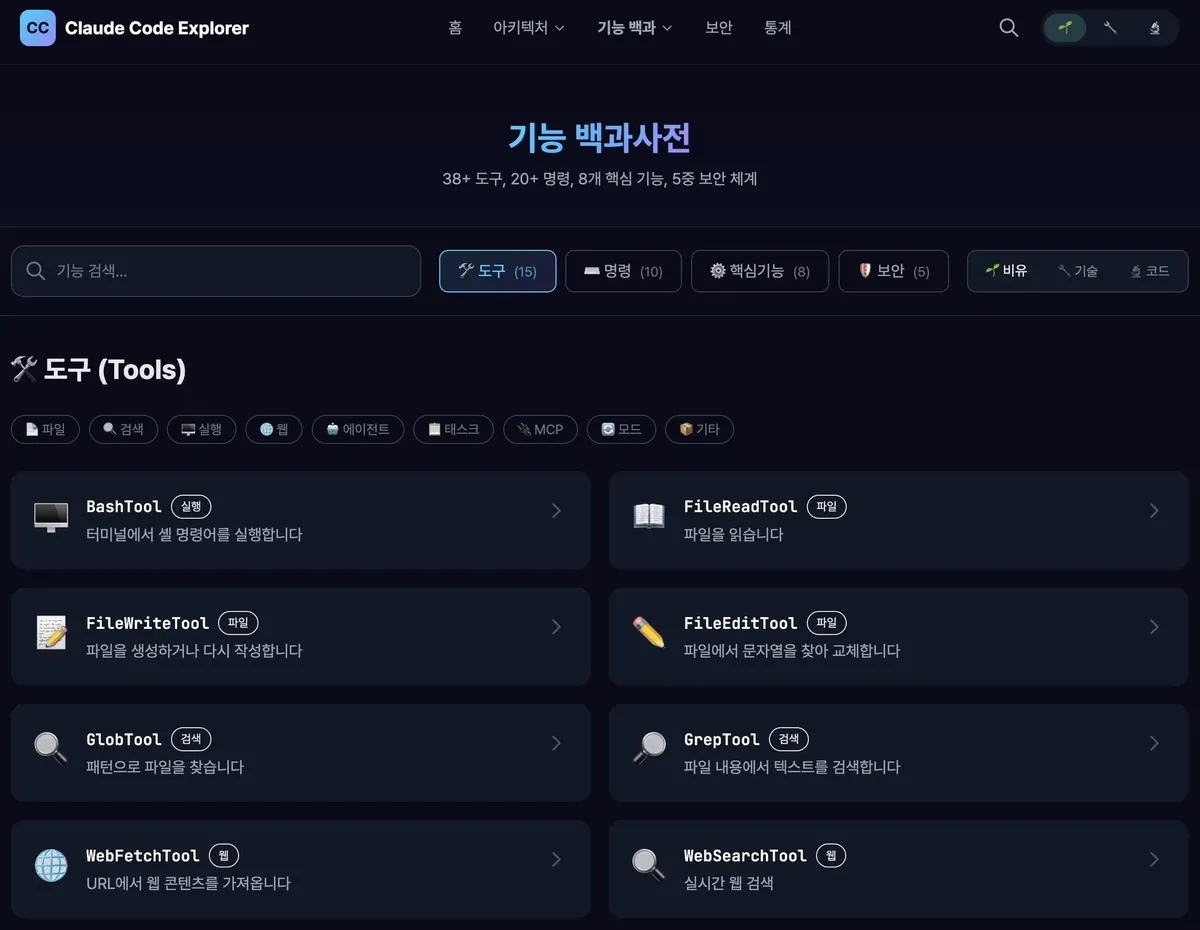The width and height of the screenshot is (1200, 930).
Task: Click the magnifier icon inside 기능 검색 field
Action: (x=36, y=271)
